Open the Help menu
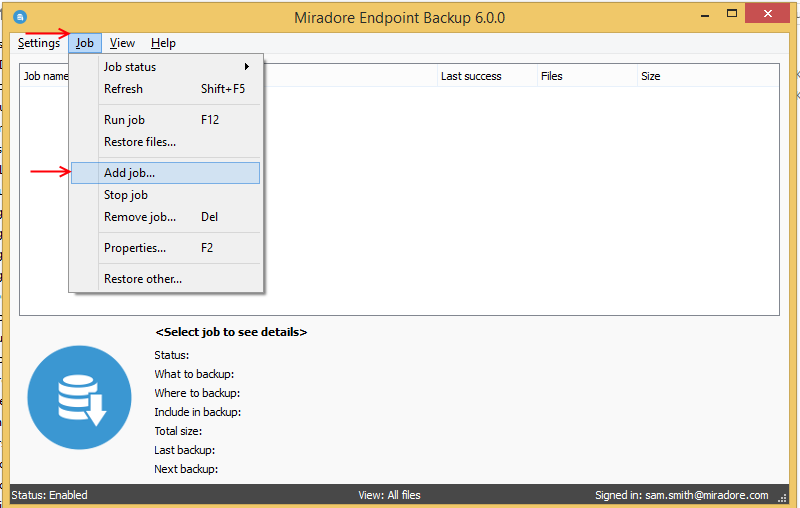Image resolution: width=800 pixels, height=508 pixels. coord(163,43)
